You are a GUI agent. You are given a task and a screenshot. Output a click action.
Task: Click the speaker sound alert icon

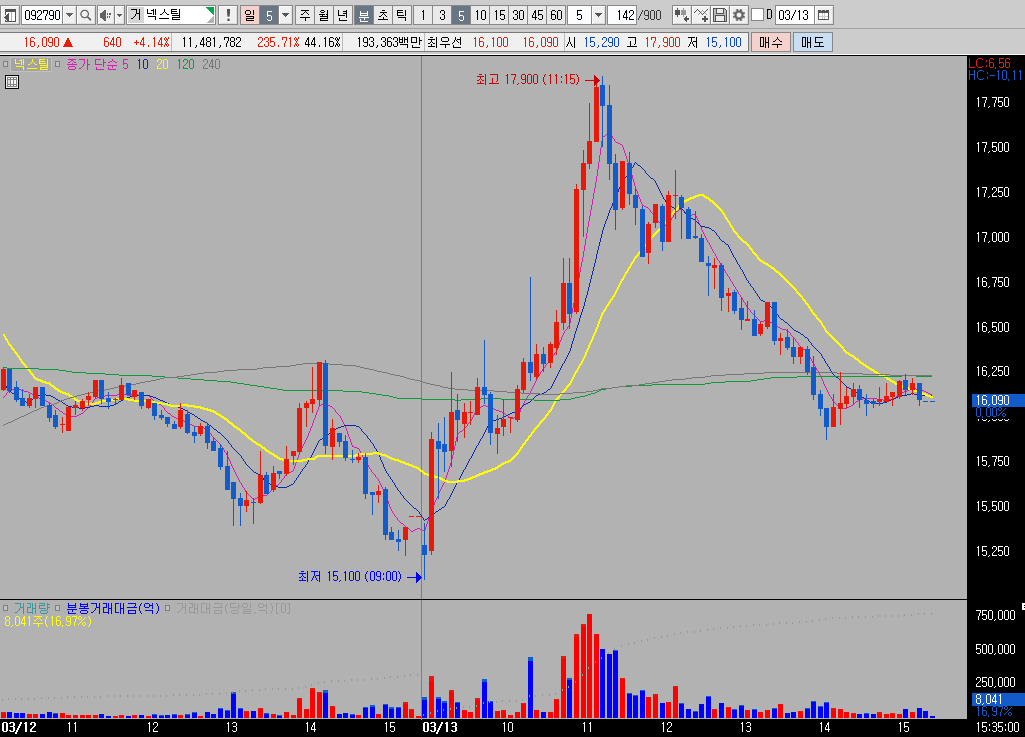(105, 14)
